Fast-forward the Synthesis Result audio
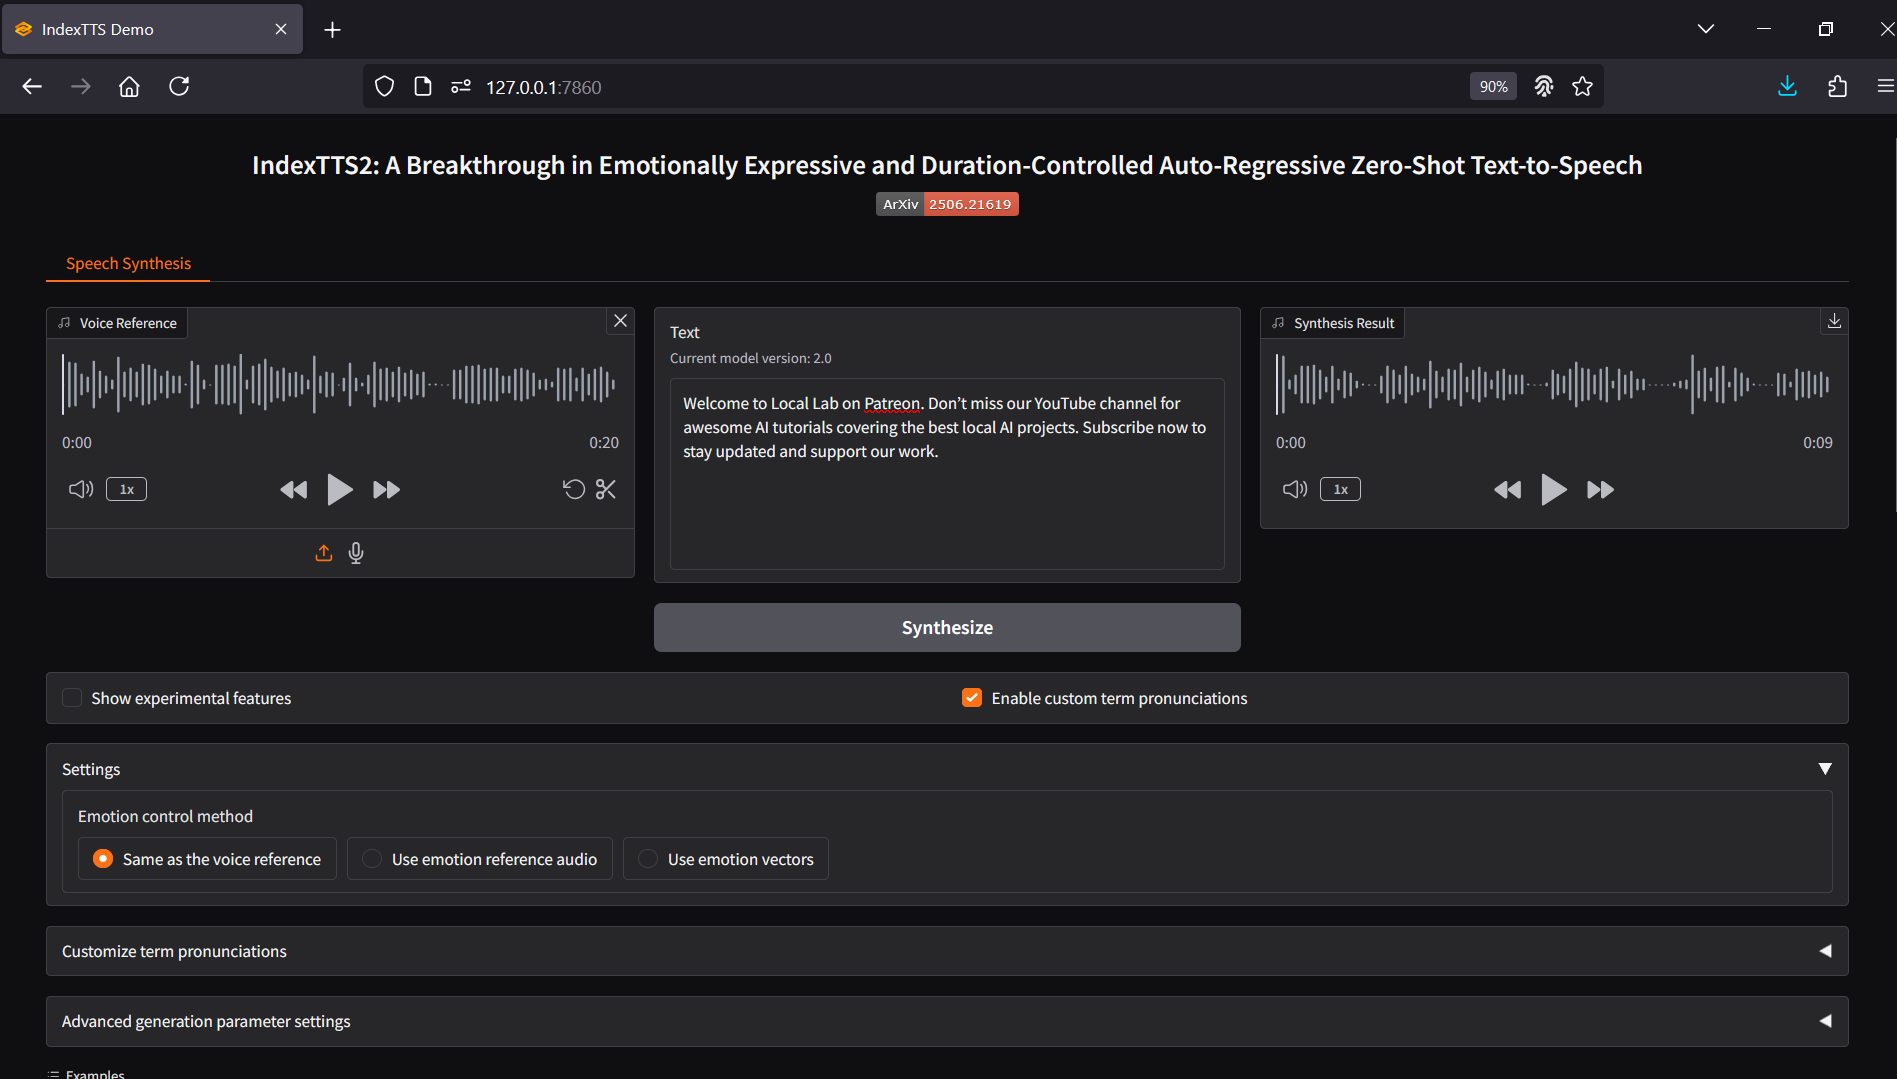 click(x=1600, y=489)
